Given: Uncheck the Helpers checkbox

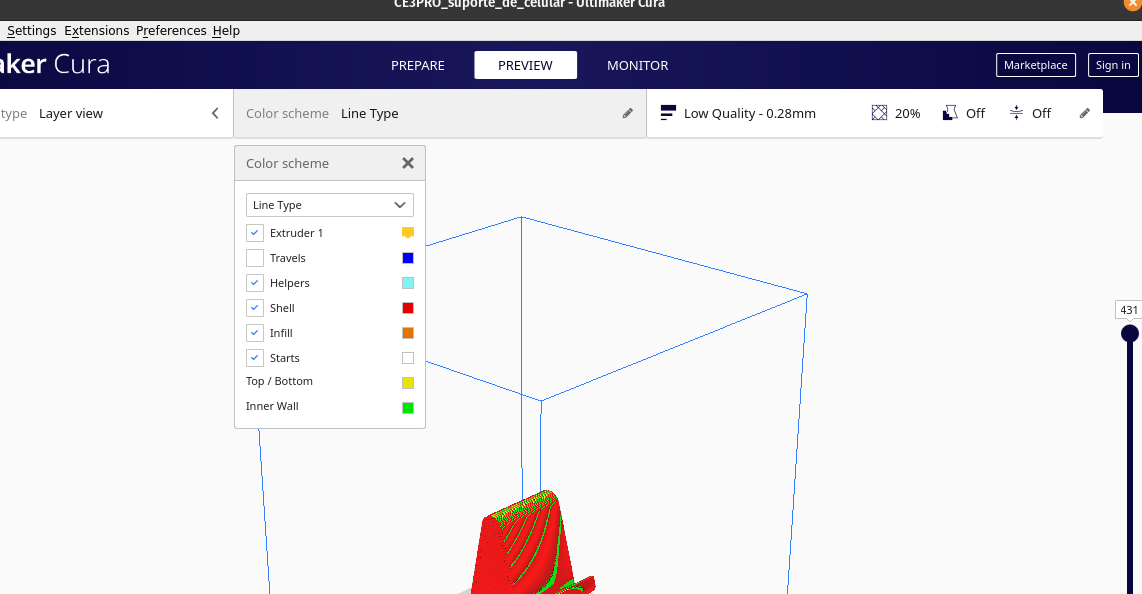Looking at the screenshot, I should click(x=255, y=283).
